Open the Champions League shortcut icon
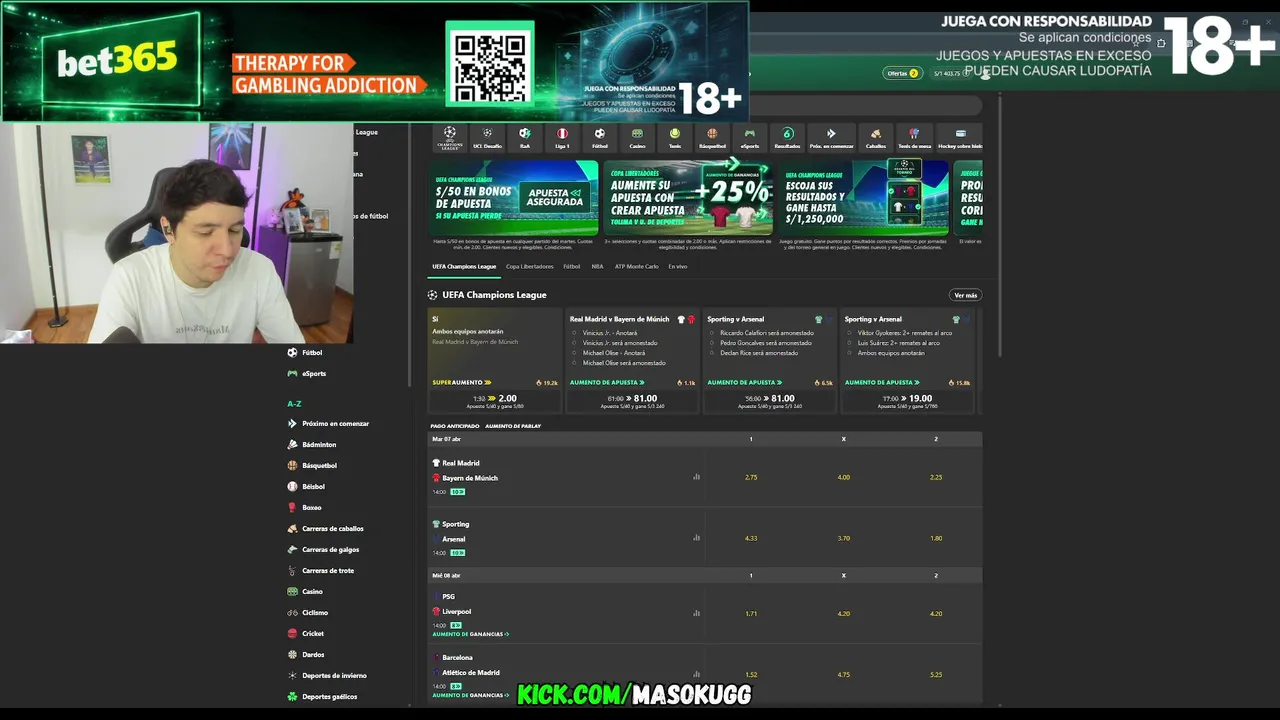 [x=450, y=138]
